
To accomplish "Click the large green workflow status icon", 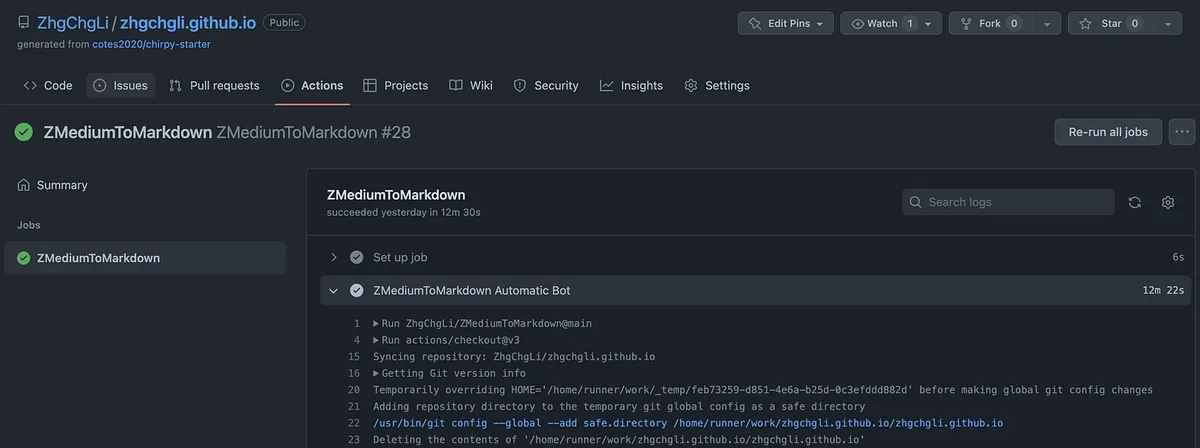I will tap(24, 132).
